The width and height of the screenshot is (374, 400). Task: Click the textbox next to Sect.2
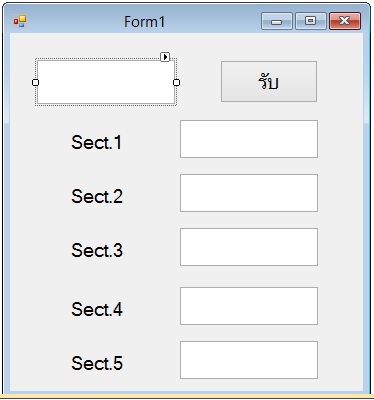pos(249,193)
